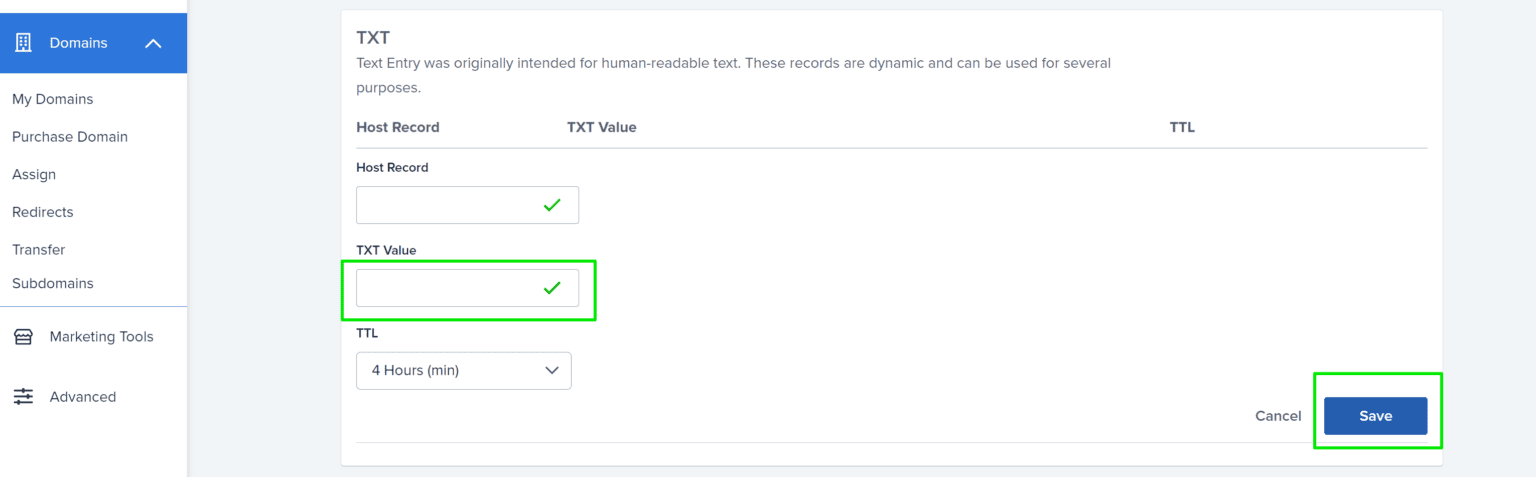Expand the Advanced sidebar label
This screenshot has height=477, width=1536.
[83, 397]
